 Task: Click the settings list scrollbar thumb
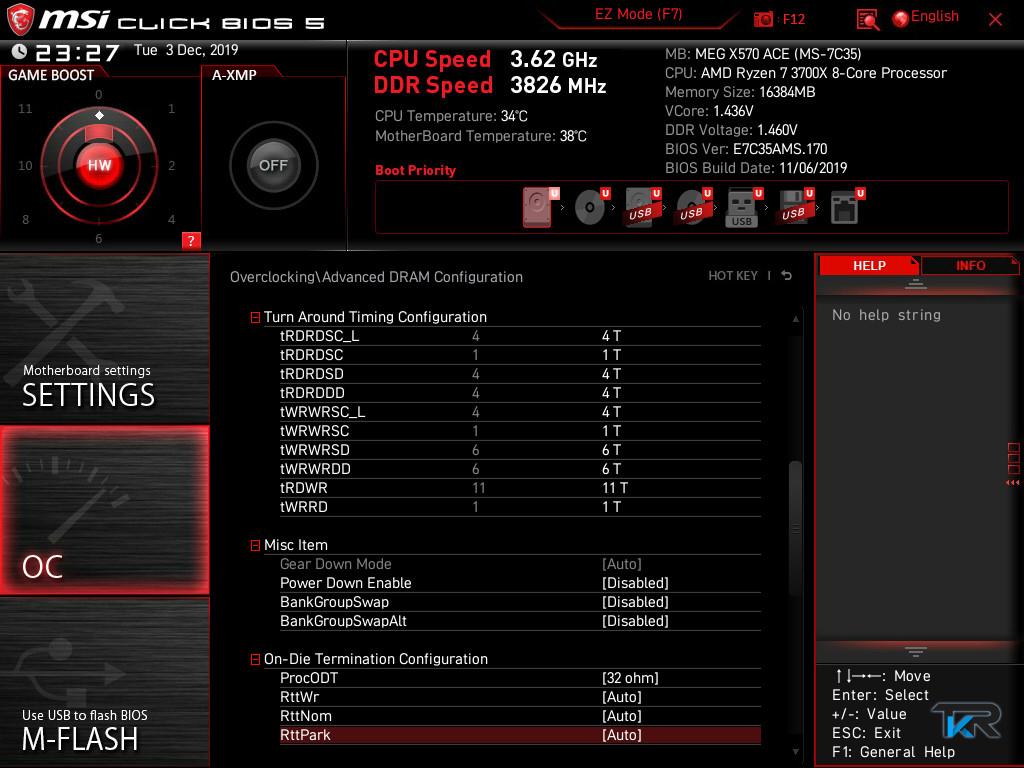pyautogui.click(x=795, y=528)
